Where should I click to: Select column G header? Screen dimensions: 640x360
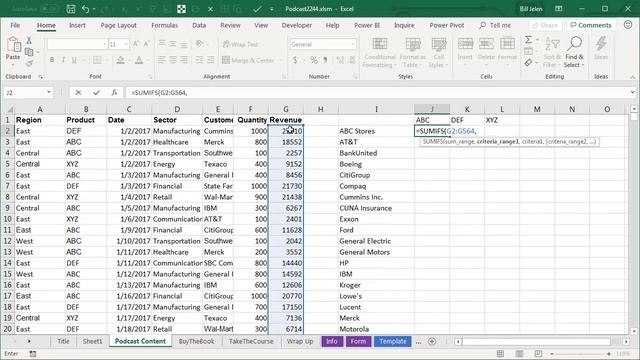(x=286, y=109)
